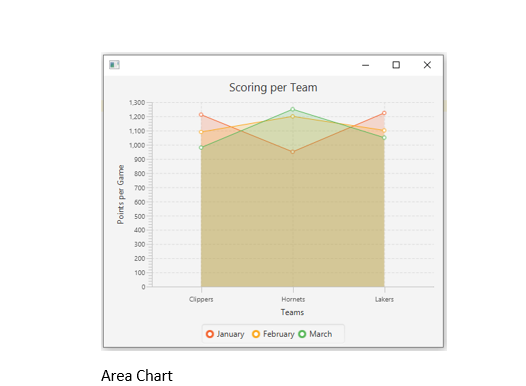Click the February legend marker

(x=256, y=334)
